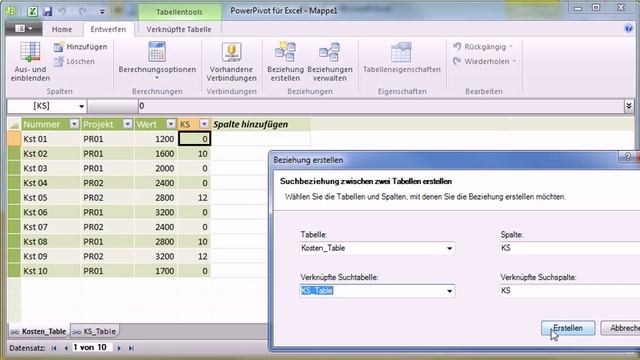Click KS value 12 in Kst 09 row
Viewport: 640px width, 360px height.
point(194,256)
